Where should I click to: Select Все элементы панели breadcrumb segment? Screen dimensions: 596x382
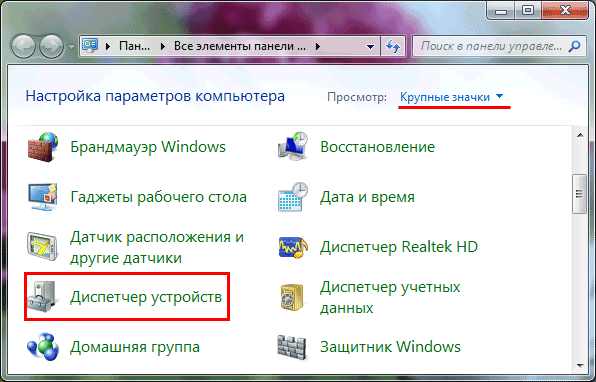[x=239, y=46]
